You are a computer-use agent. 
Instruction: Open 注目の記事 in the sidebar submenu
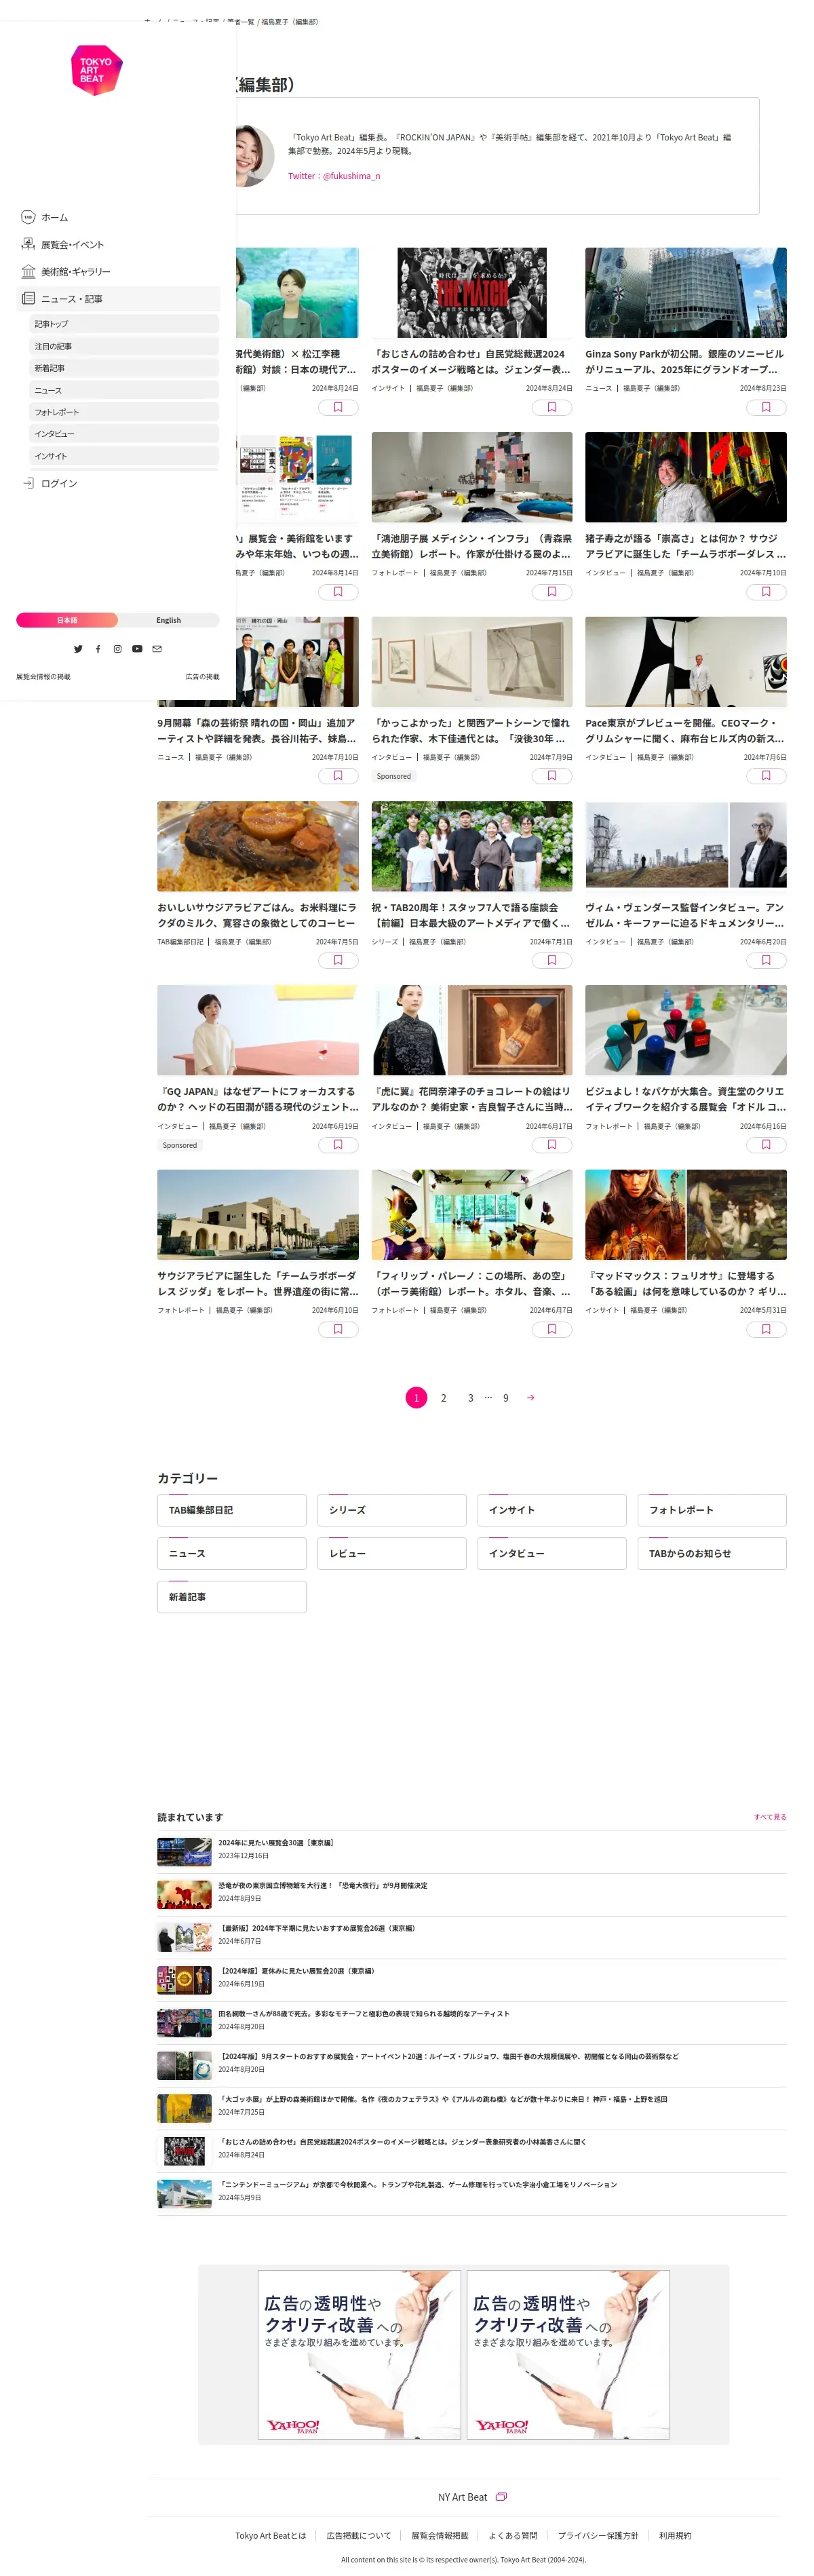coord(124,346)
